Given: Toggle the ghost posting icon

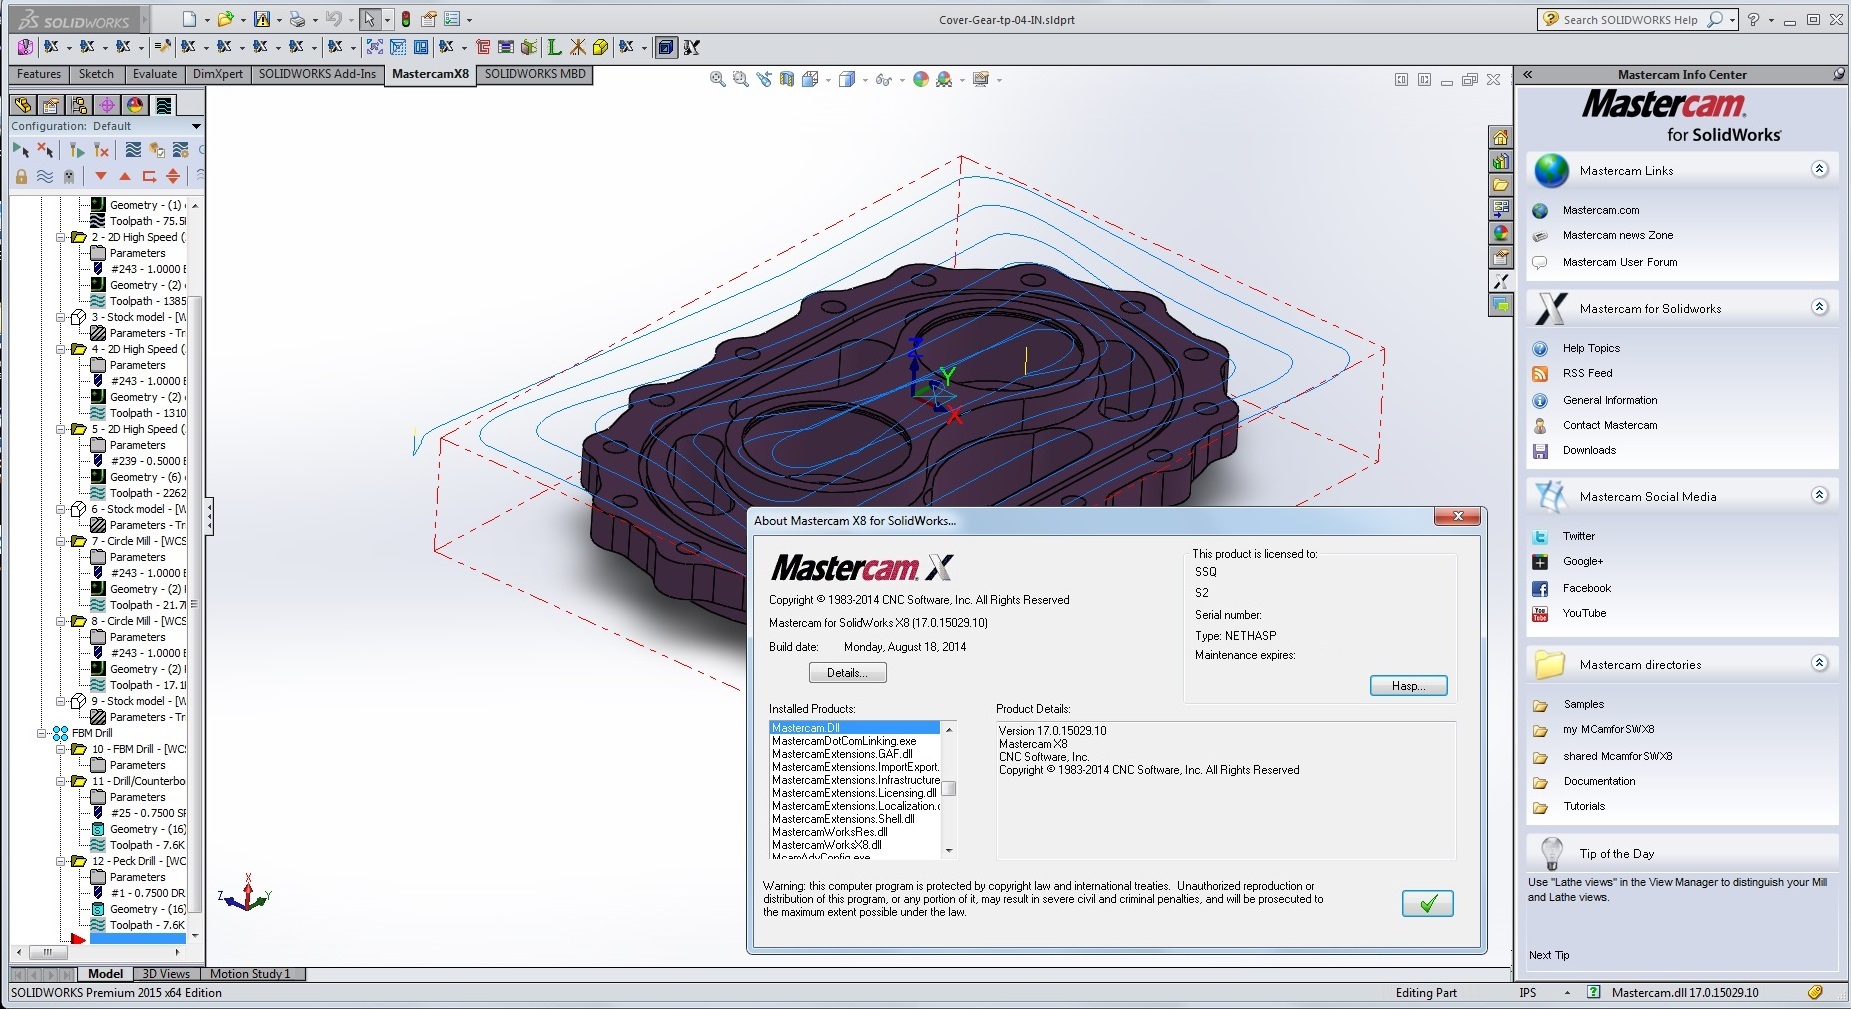Looking at the screenshot, I should (x=69, y=176).
